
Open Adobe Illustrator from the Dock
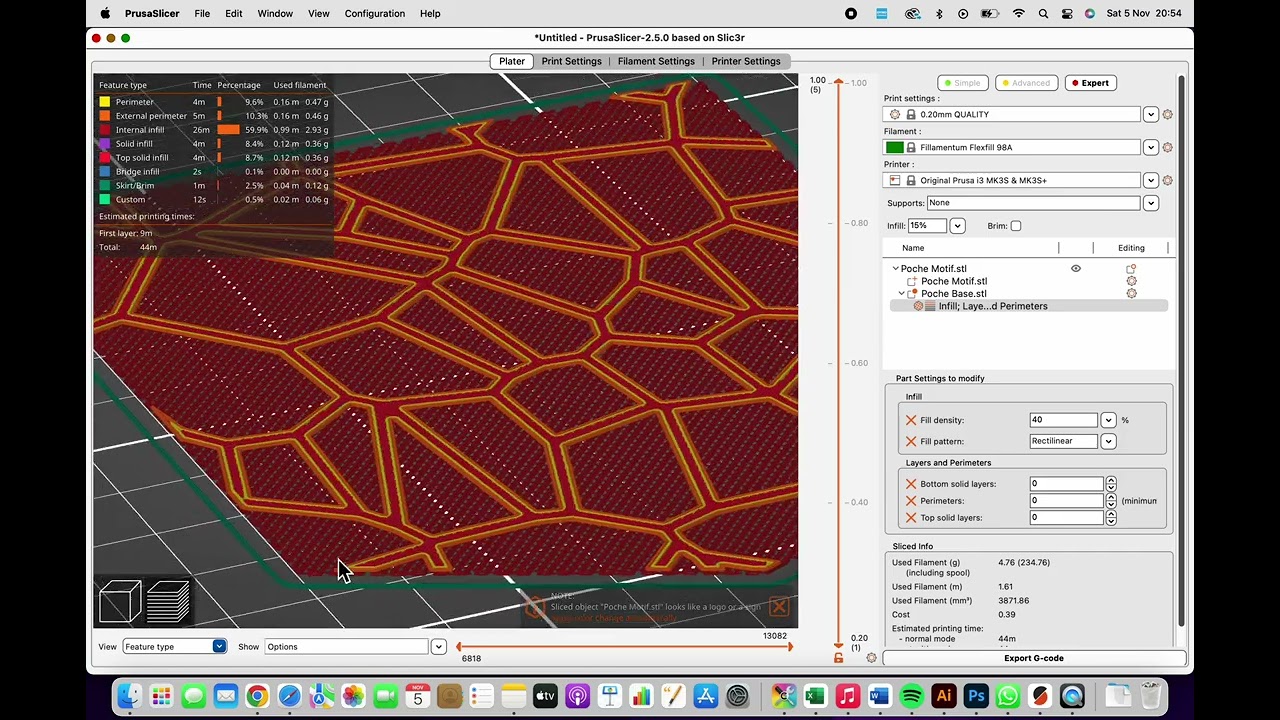[943, 696]
